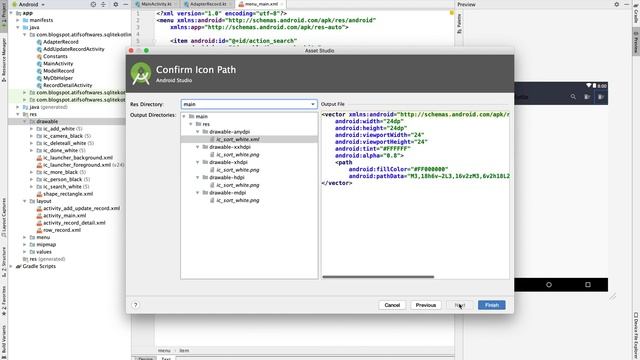This screenshot has height=360, width=640.
Task: Open activity_main.xml layout file
Action: coord(64,216)
